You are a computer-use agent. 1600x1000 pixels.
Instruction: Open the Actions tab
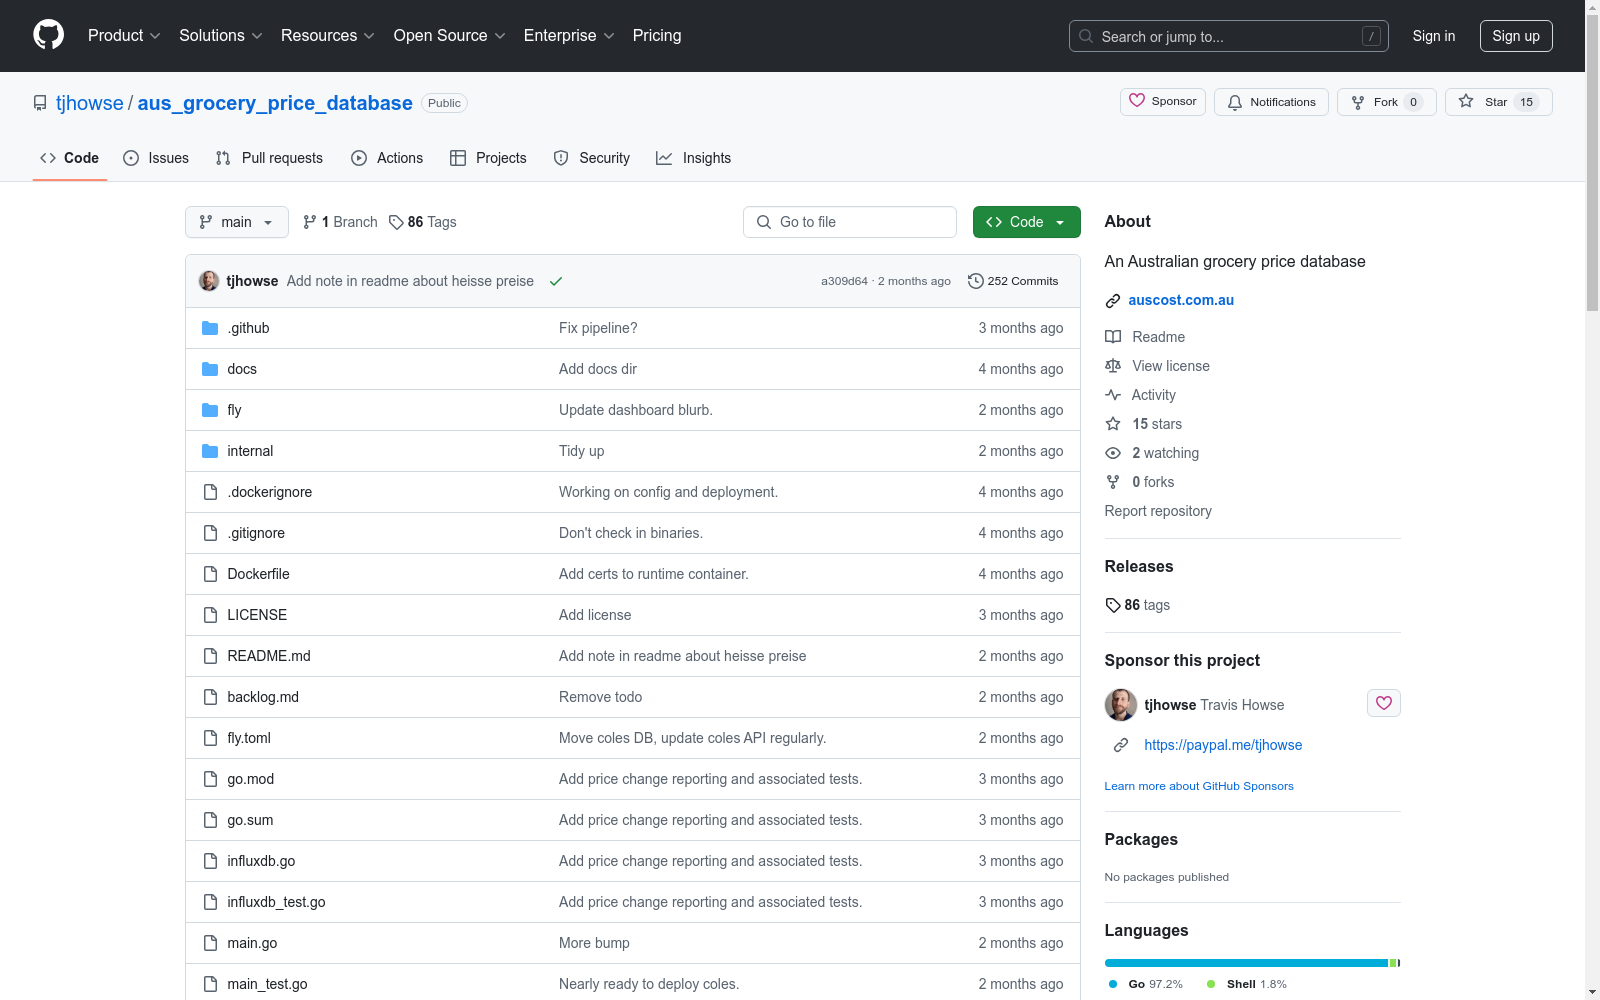click(x=387, y=158)
